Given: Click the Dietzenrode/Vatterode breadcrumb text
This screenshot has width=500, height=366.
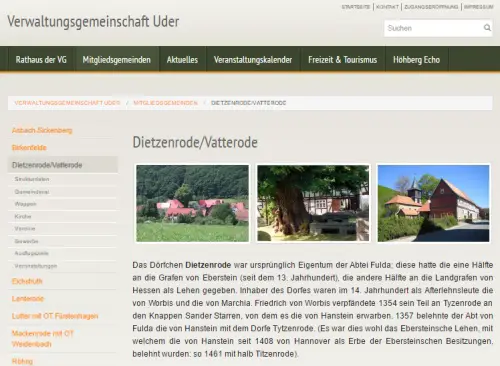Looking at the screenshot, I should pos(249,103).
